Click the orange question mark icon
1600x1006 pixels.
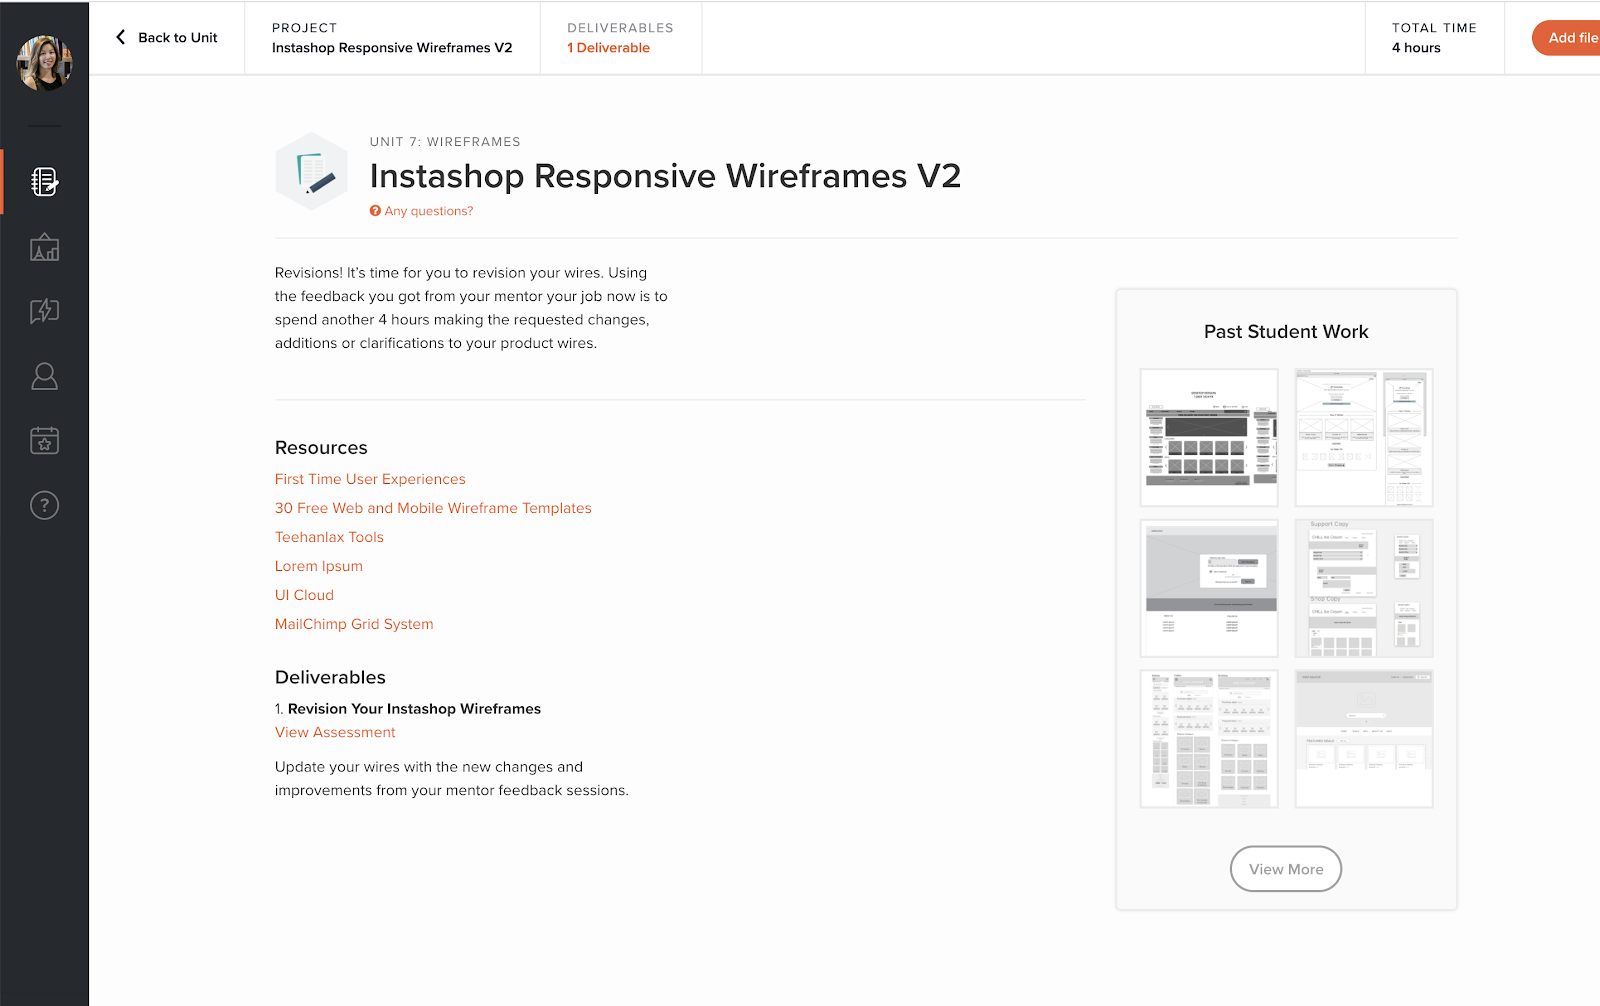(x=375, y=211)
